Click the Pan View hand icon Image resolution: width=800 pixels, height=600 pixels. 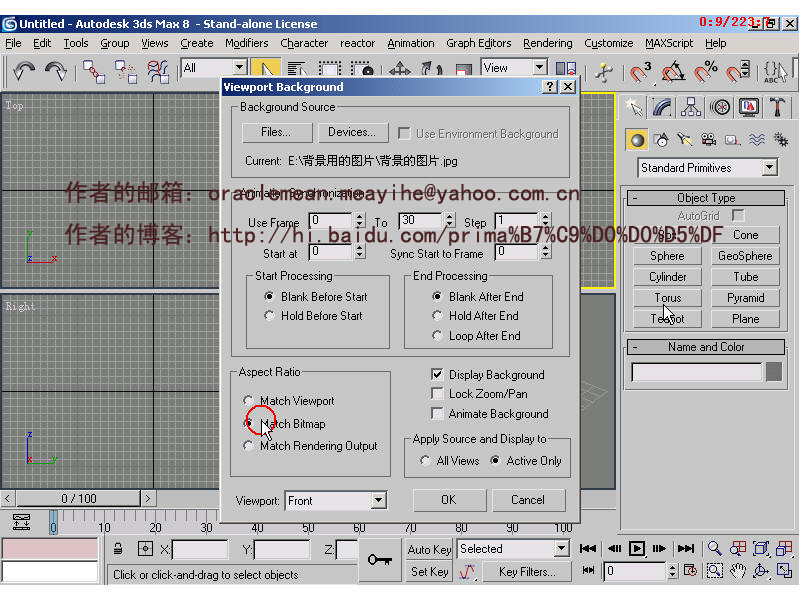[738, 570]
